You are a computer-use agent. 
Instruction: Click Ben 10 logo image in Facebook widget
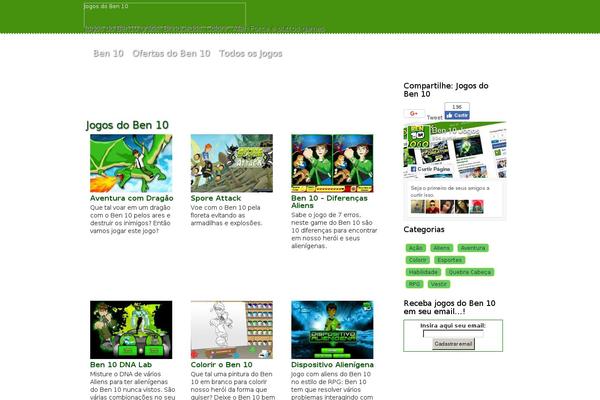coord(417,137)
